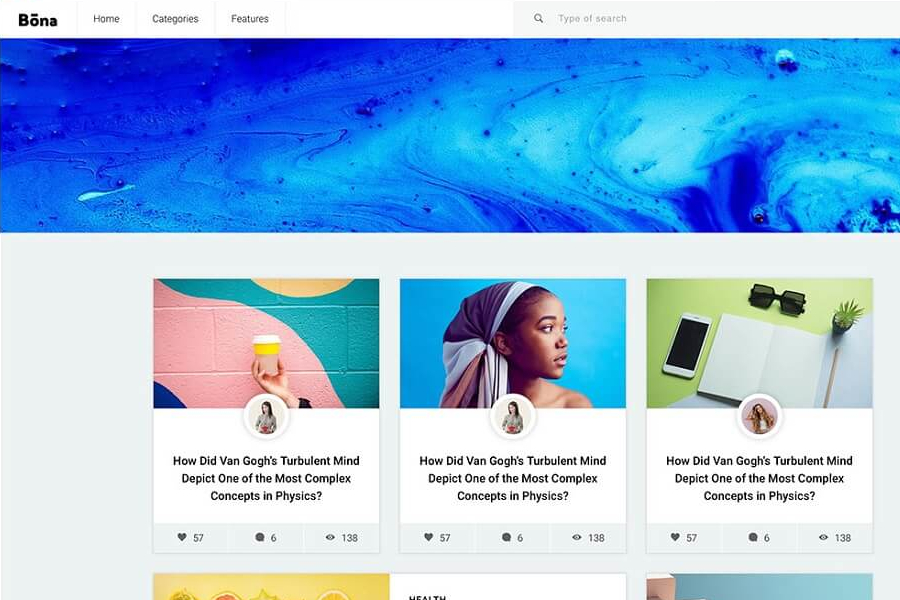Viewport: 900px width, 600px height.
Task: Like the first card via heart icon
Action: (182, 537)
